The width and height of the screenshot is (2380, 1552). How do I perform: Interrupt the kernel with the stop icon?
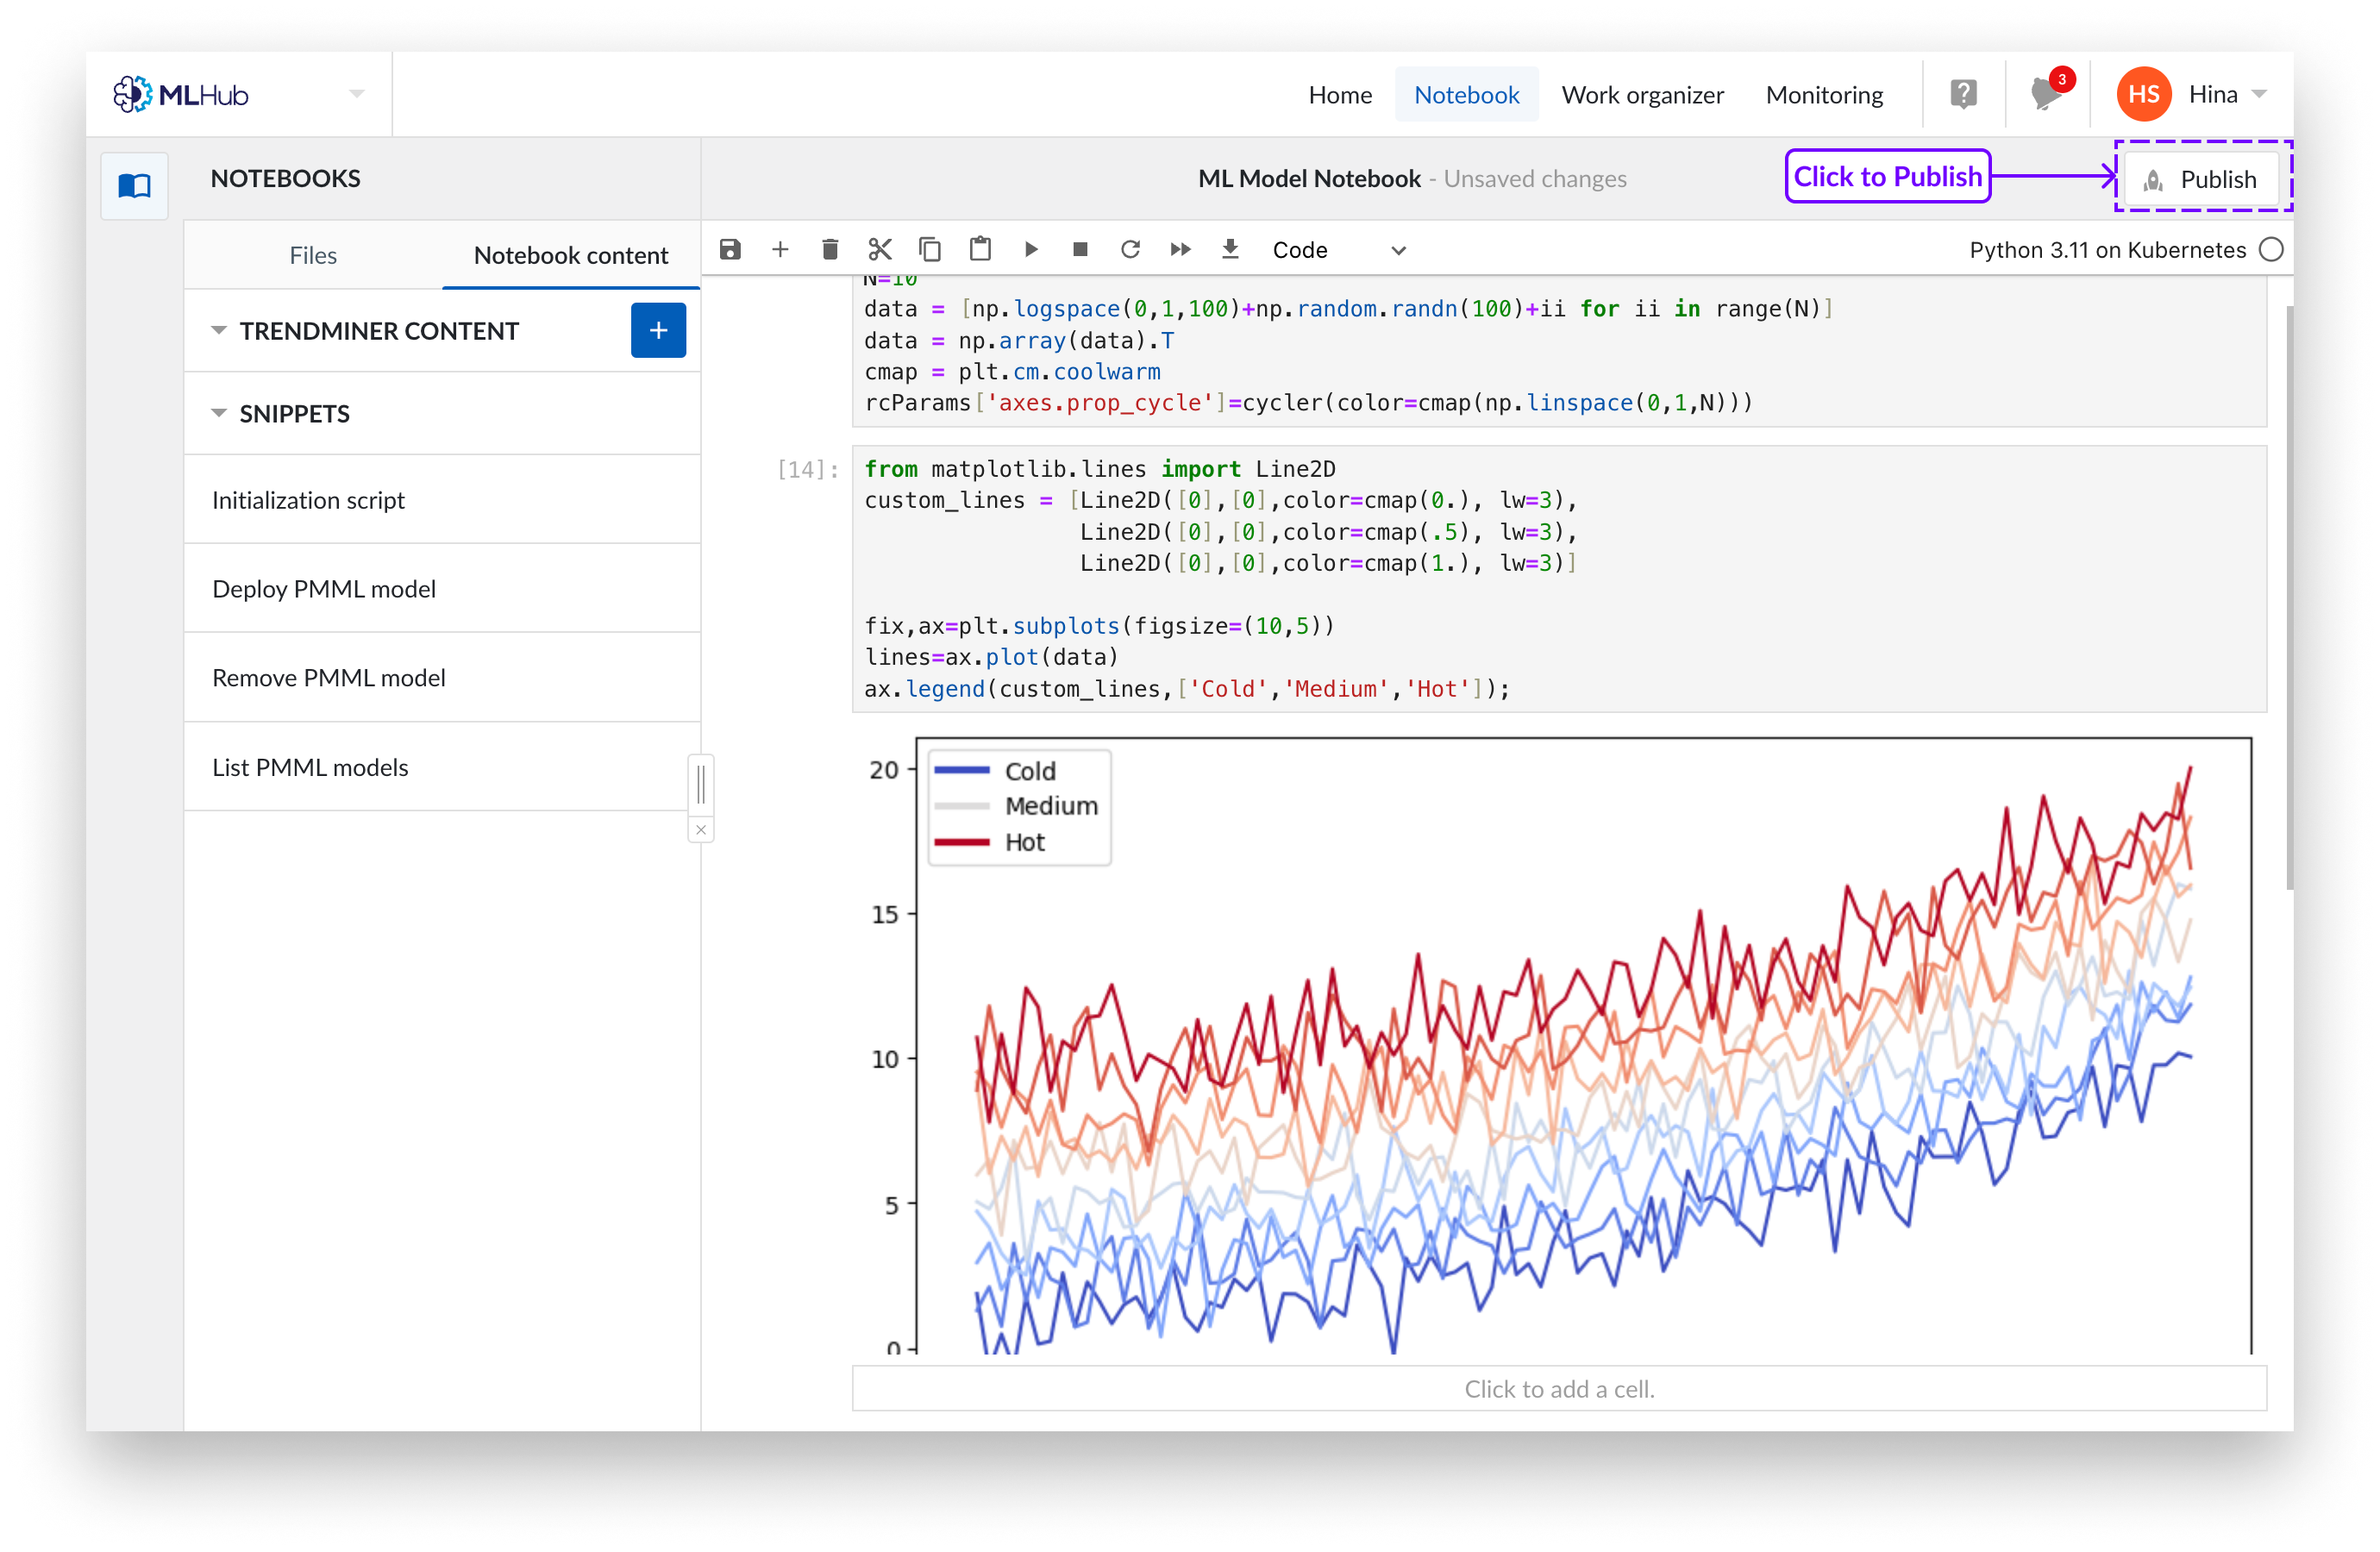pos(1080,249)
